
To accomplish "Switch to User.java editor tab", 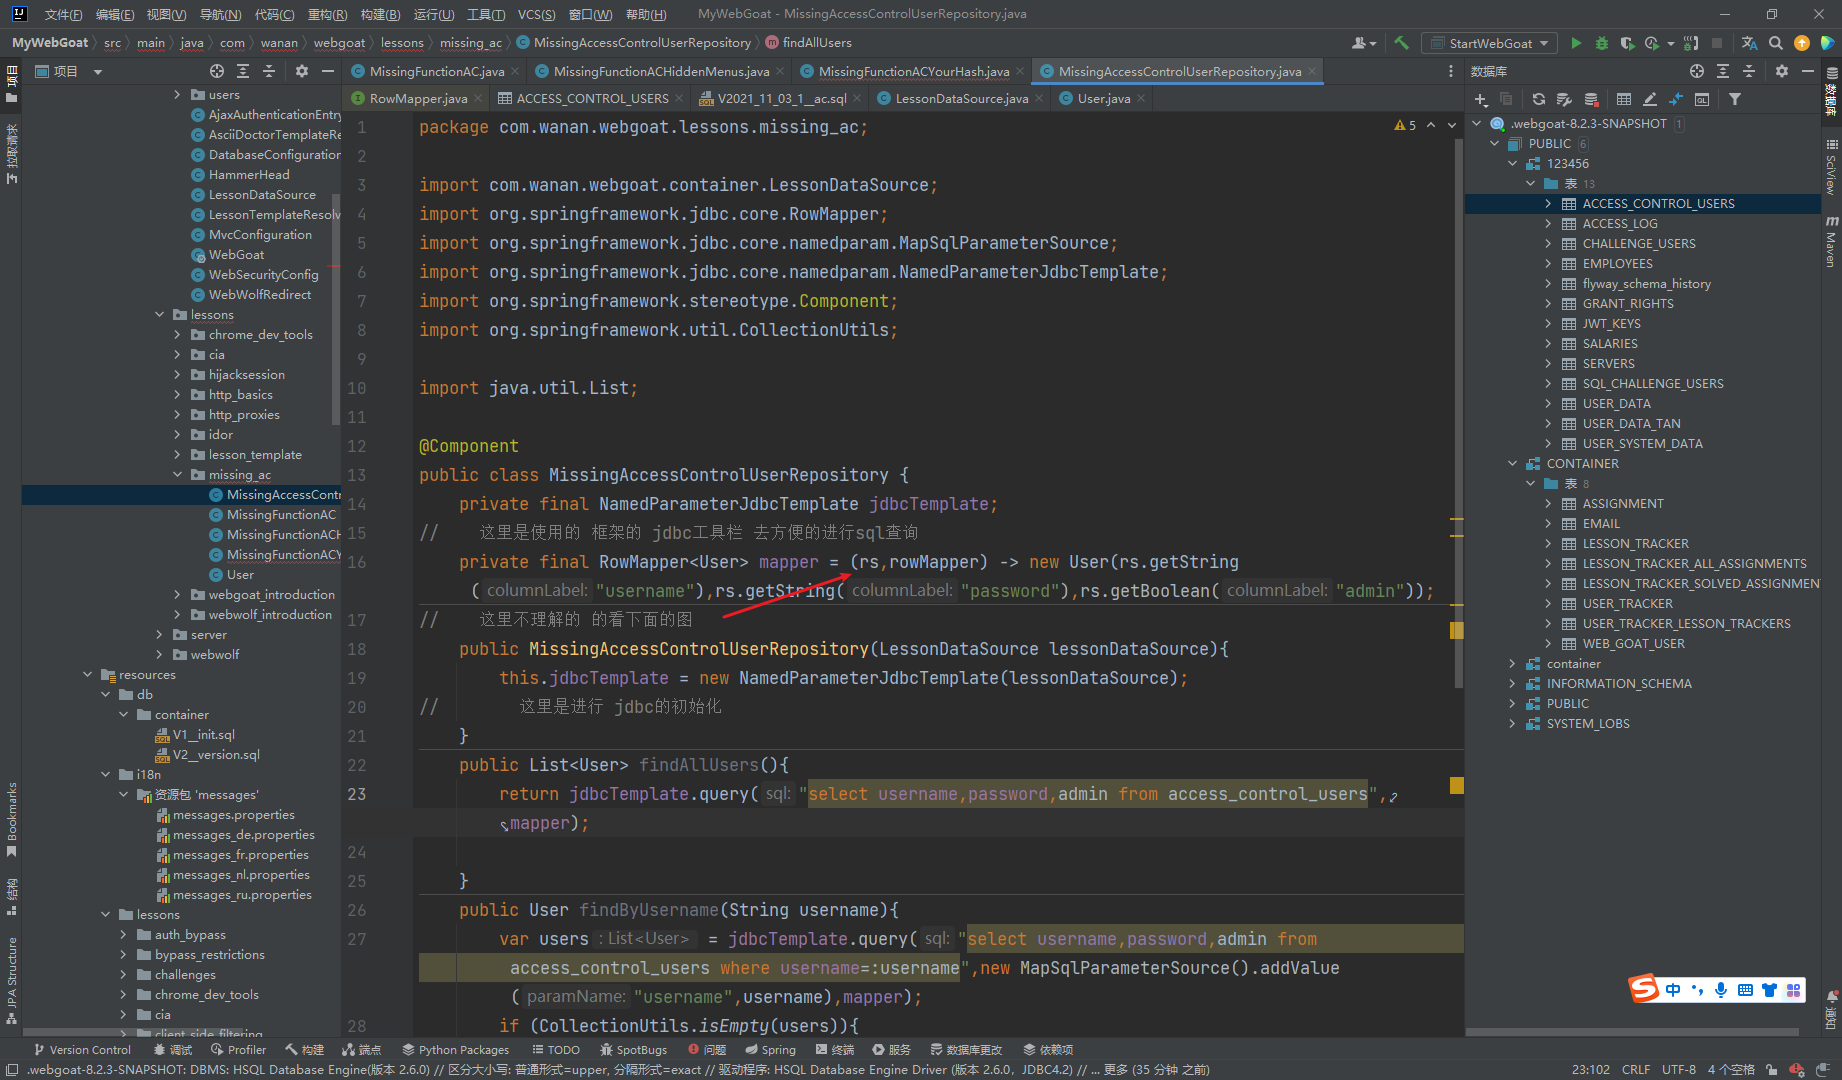I will pos(1104,98).
